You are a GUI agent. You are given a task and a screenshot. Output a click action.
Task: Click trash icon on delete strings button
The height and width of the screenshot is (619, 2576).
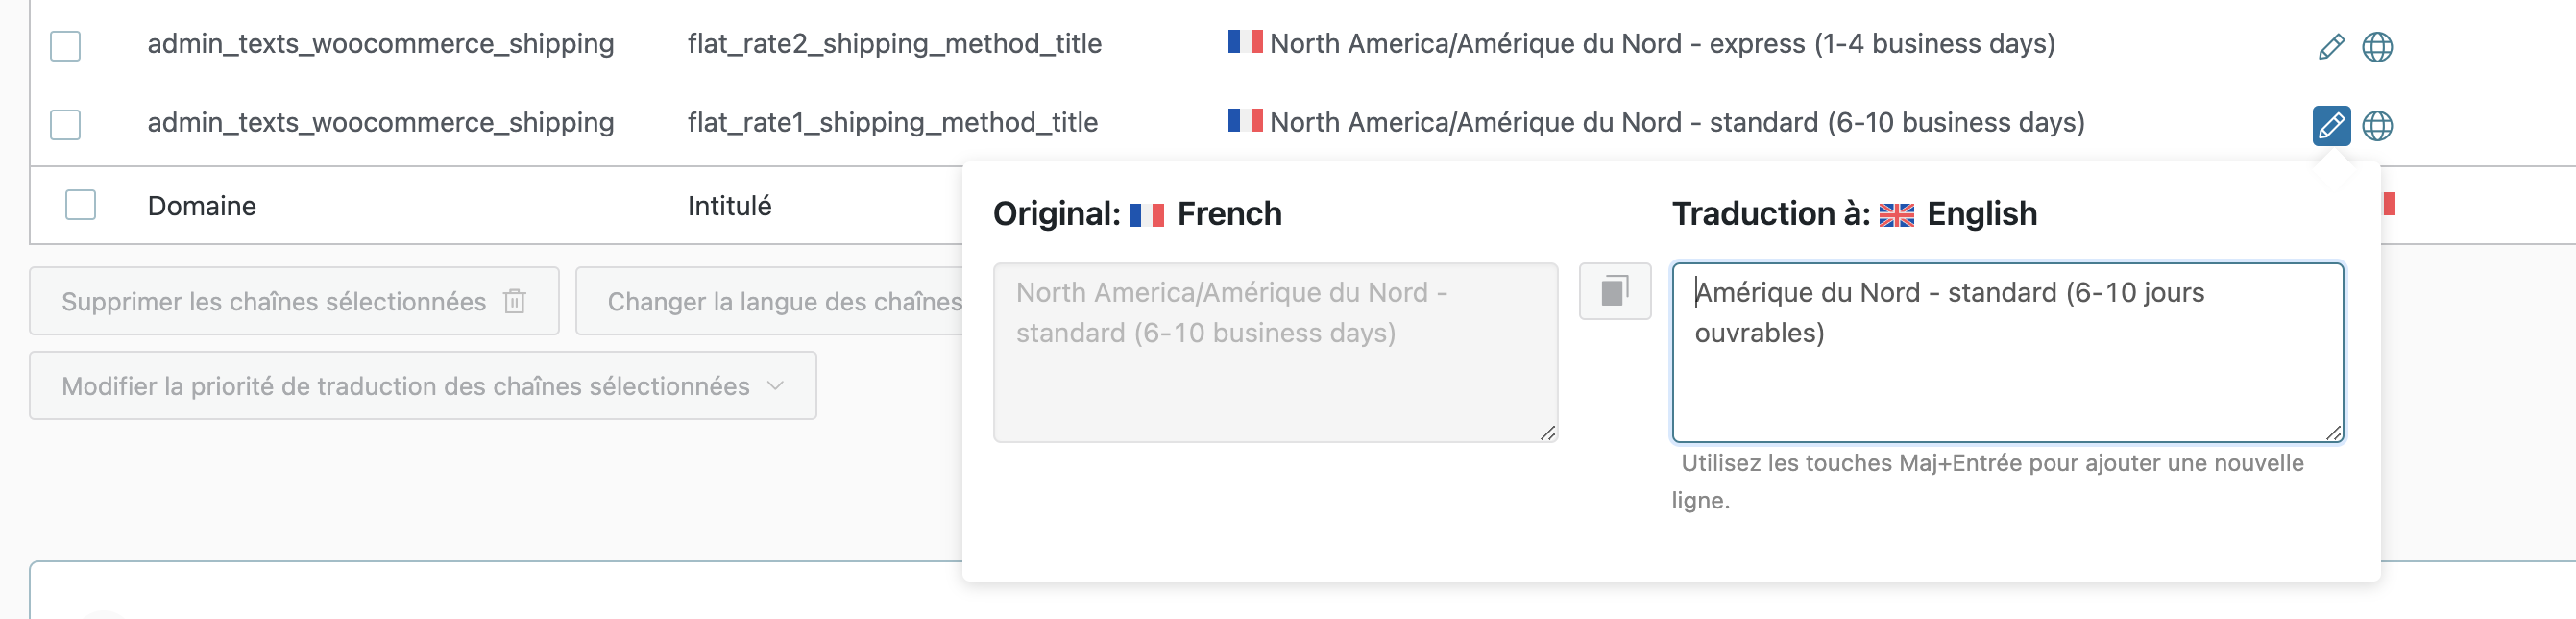[x=514, y=301]
